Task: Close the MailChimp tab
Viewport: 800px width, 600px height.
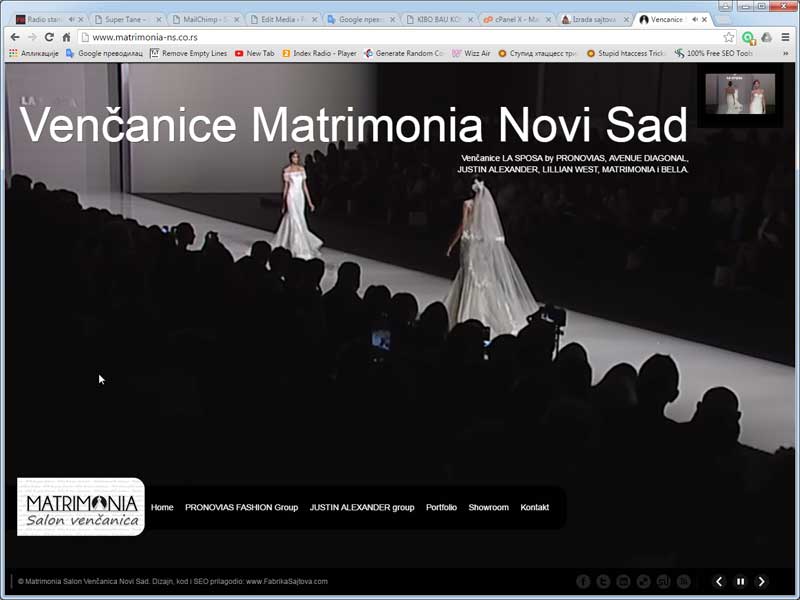Action: pyautogui.click(x=236, y=19)
